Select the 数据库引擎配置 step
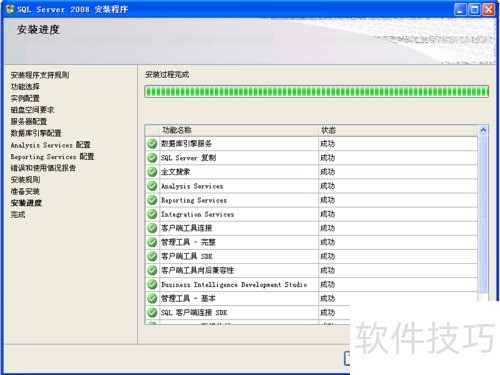500x375 pixels. tap(36, 133)
